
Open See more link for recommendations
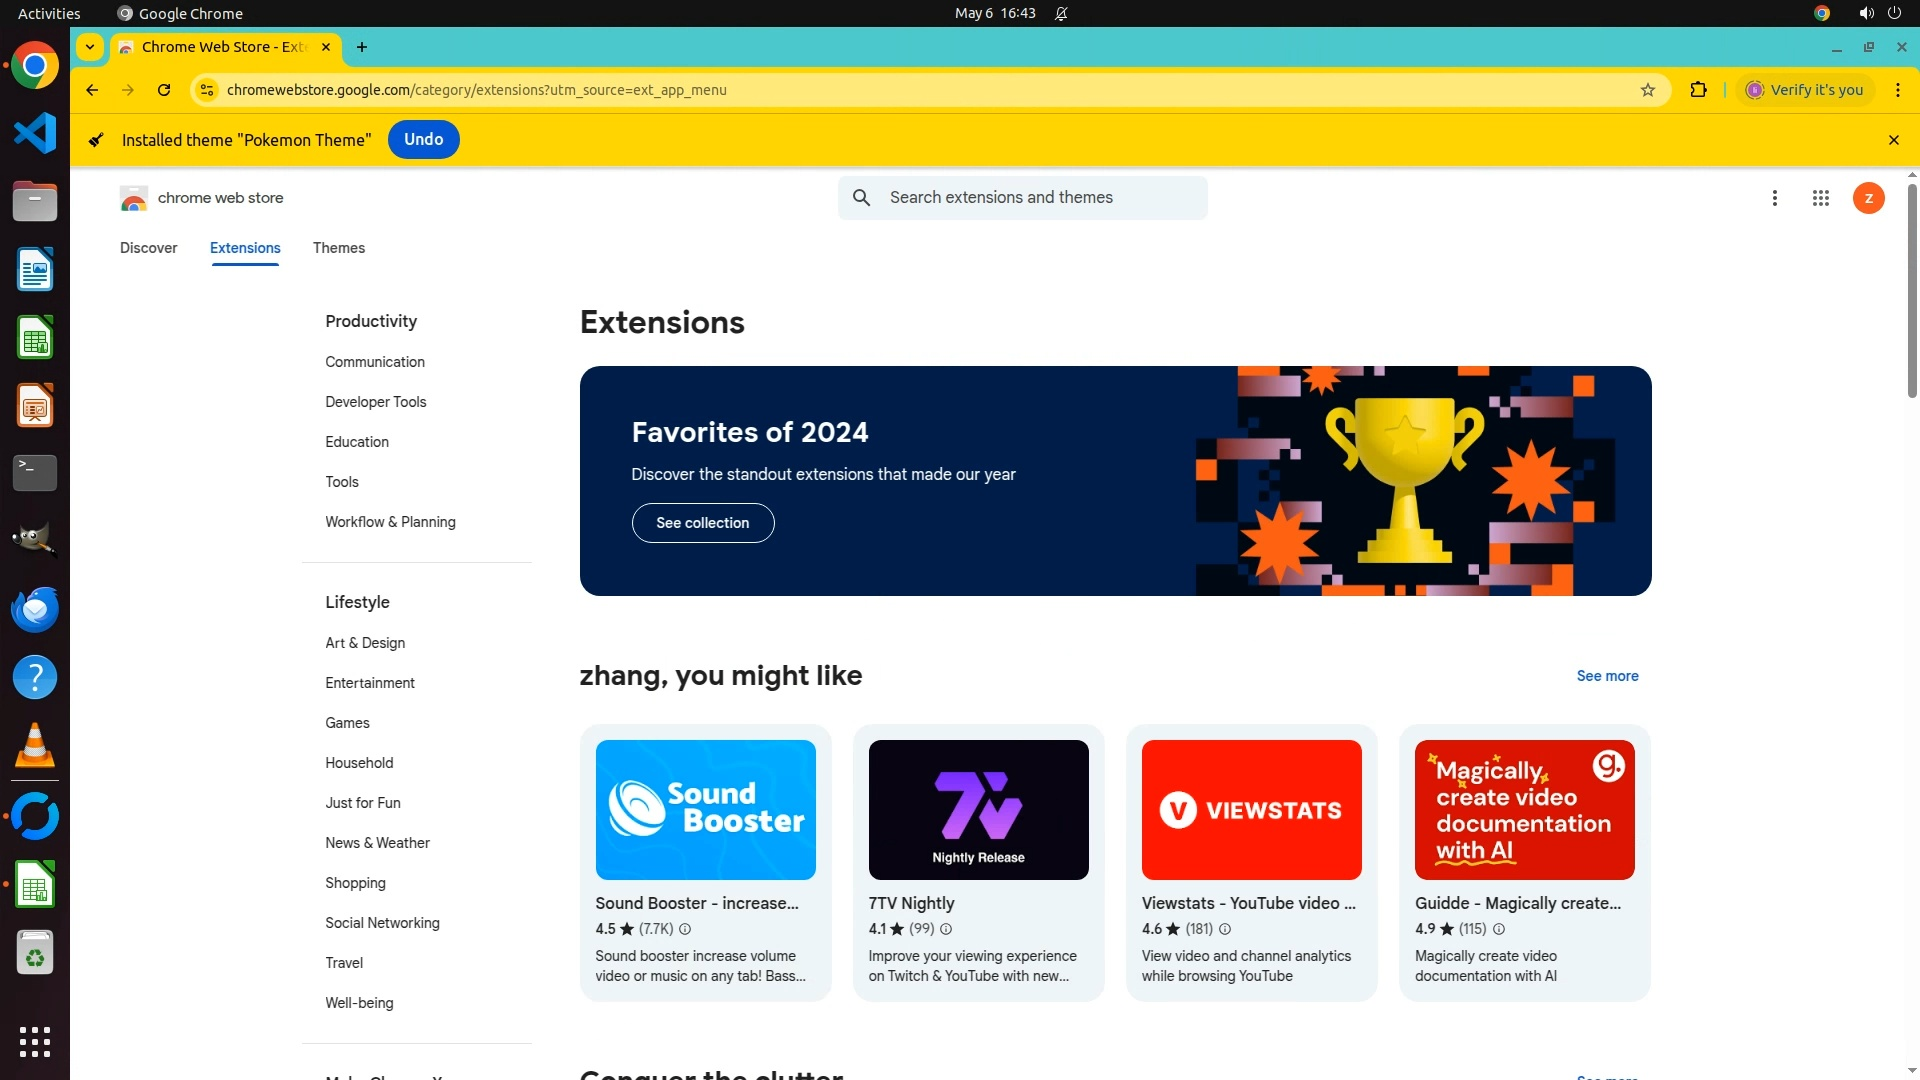[x=1607, y=676]
